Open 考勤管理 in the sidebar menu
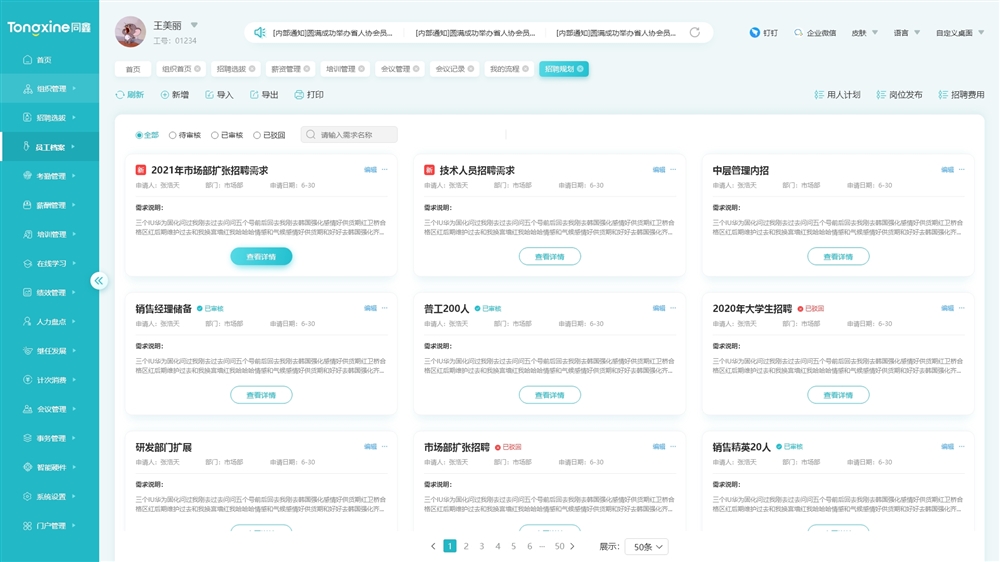The width and height of the screenshot is (1000, 562). (50, 176)
